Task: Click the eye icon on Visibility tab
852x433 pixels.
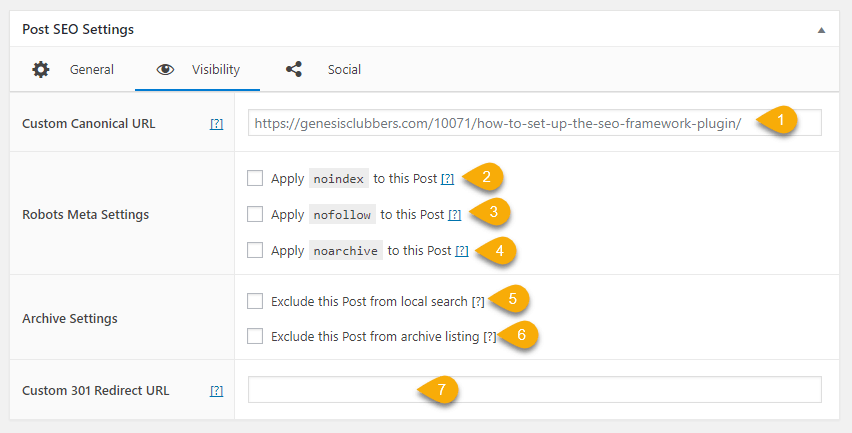Action: point(166,70)
